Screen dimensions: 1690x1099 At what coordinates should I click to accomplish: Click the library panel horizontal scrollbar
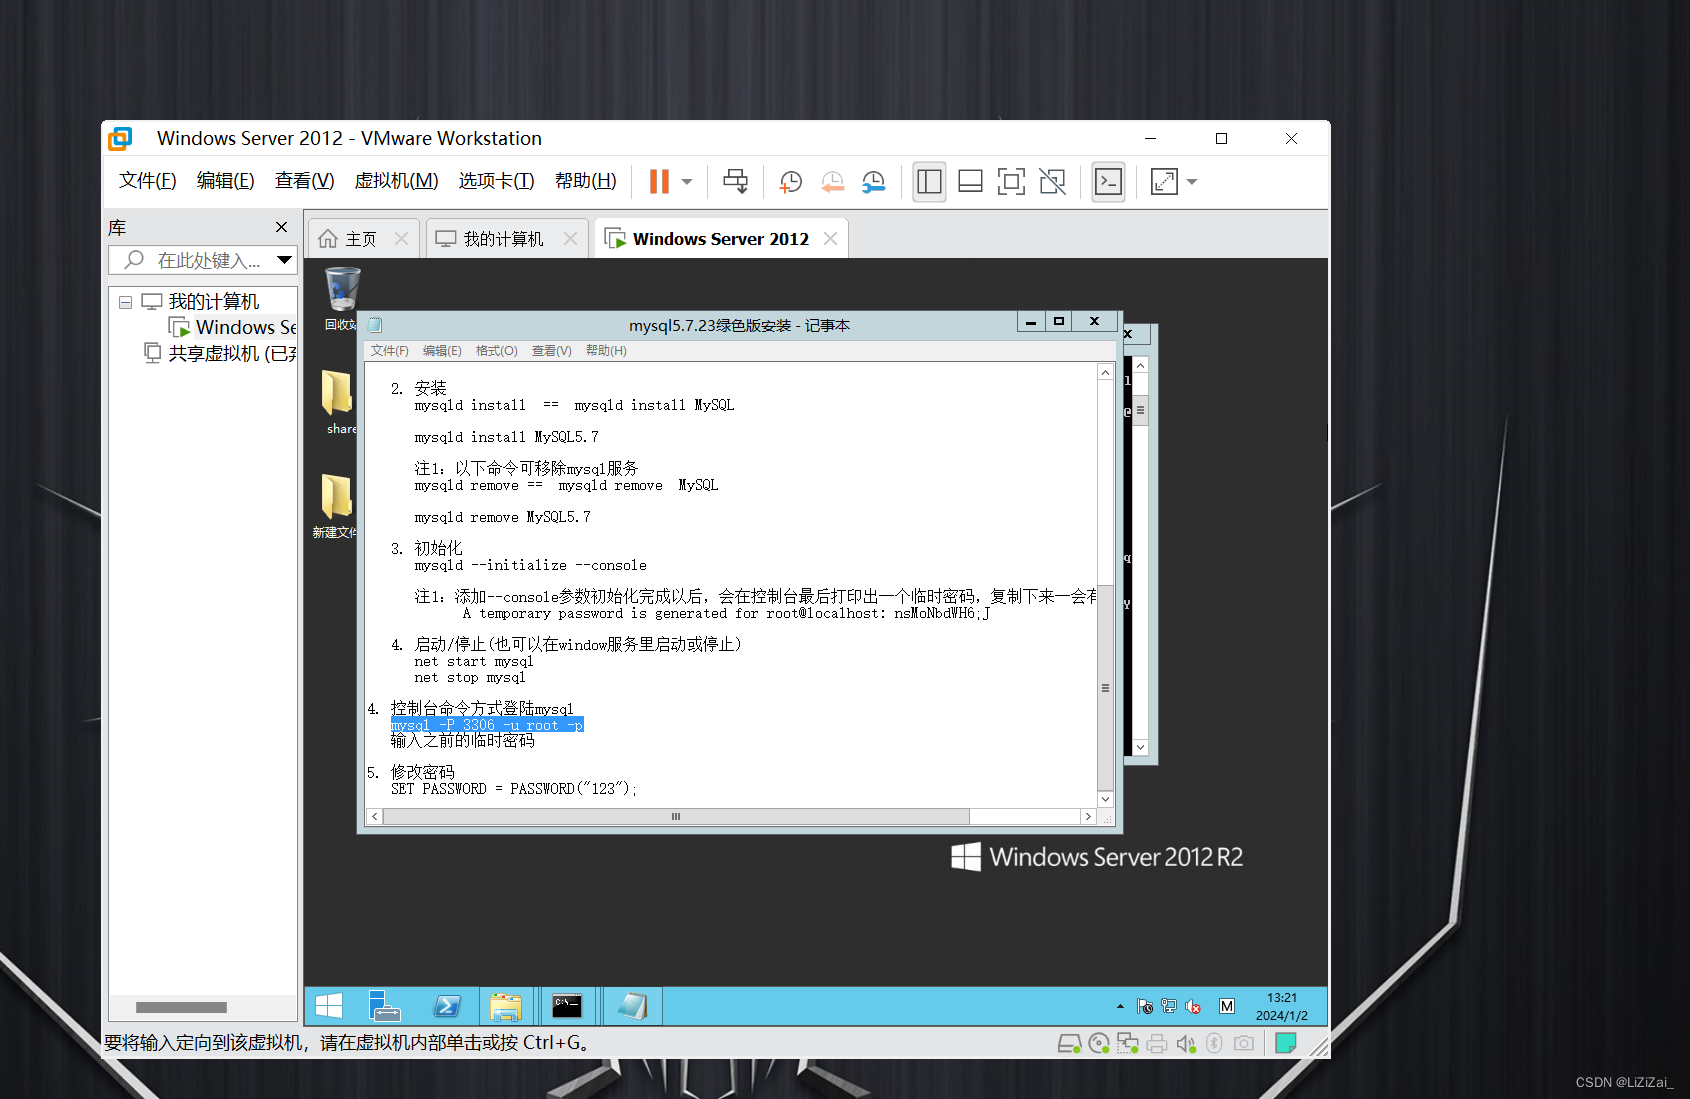click(x=181, y=1007)
